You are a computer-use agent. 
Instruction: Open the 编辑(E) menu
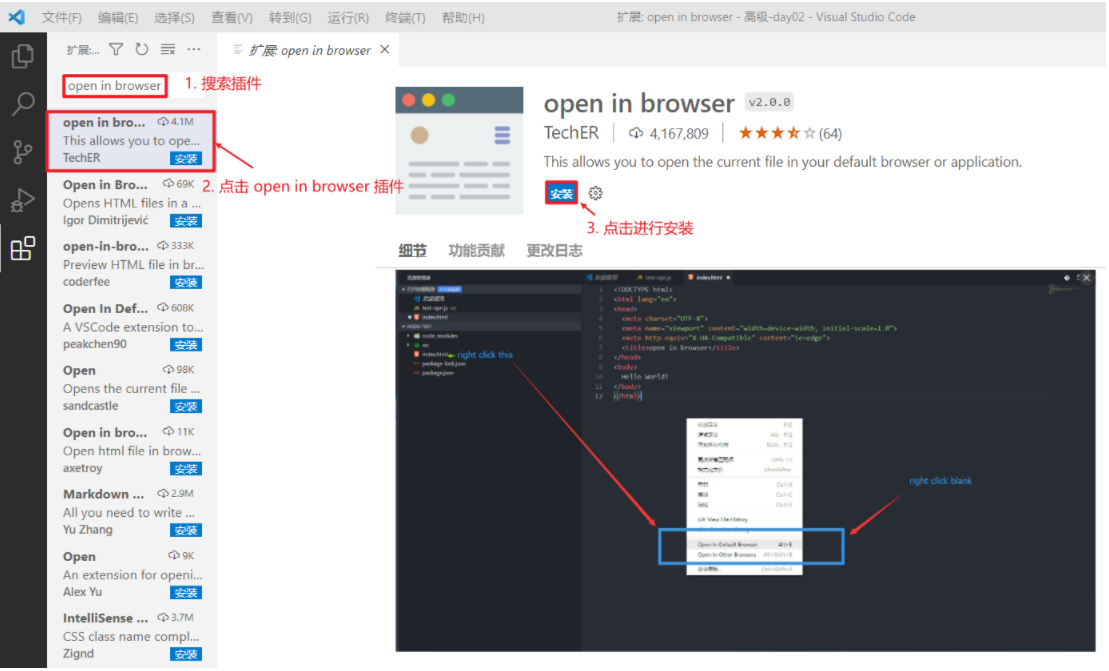coord(117,17)
